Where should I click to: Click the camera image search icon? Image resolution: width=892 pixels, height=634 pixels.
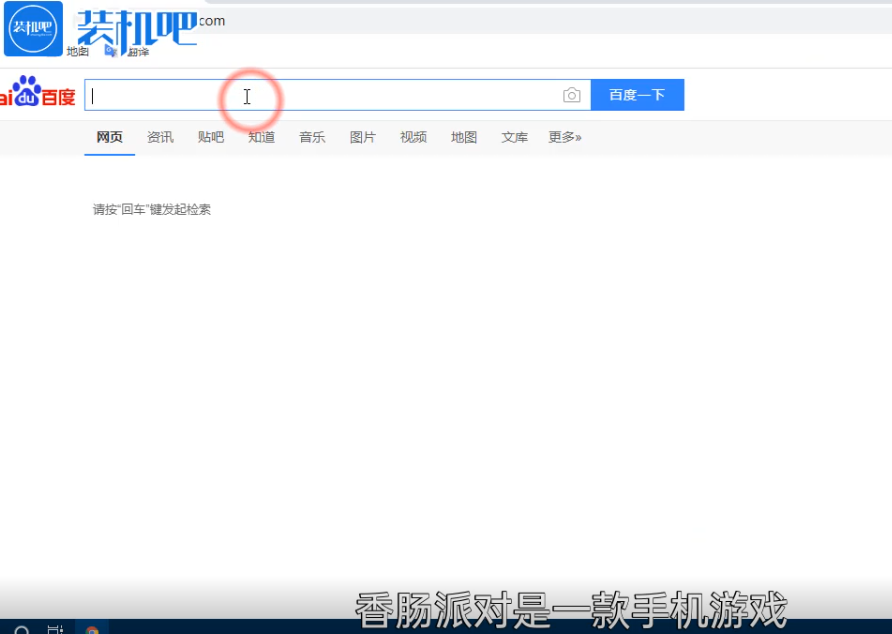coord(571,95)
